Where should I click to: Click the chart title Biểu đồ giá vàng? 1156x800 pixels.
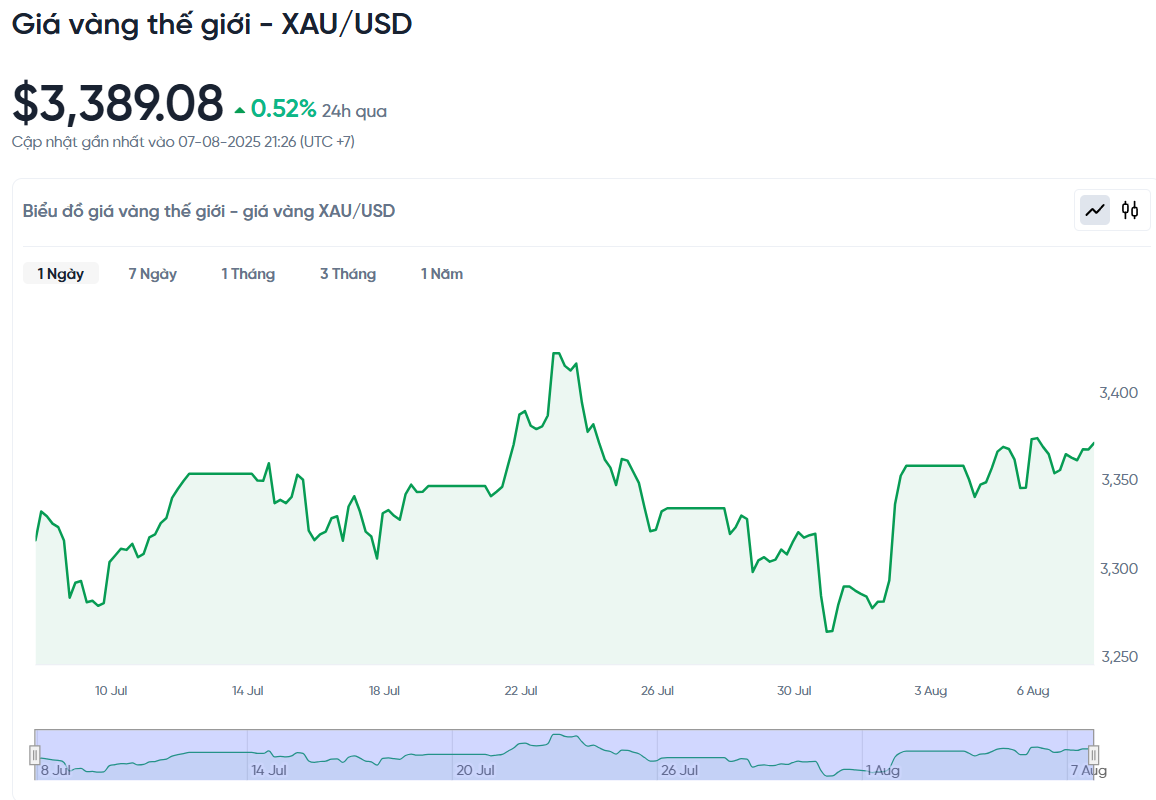pos(209,212)
